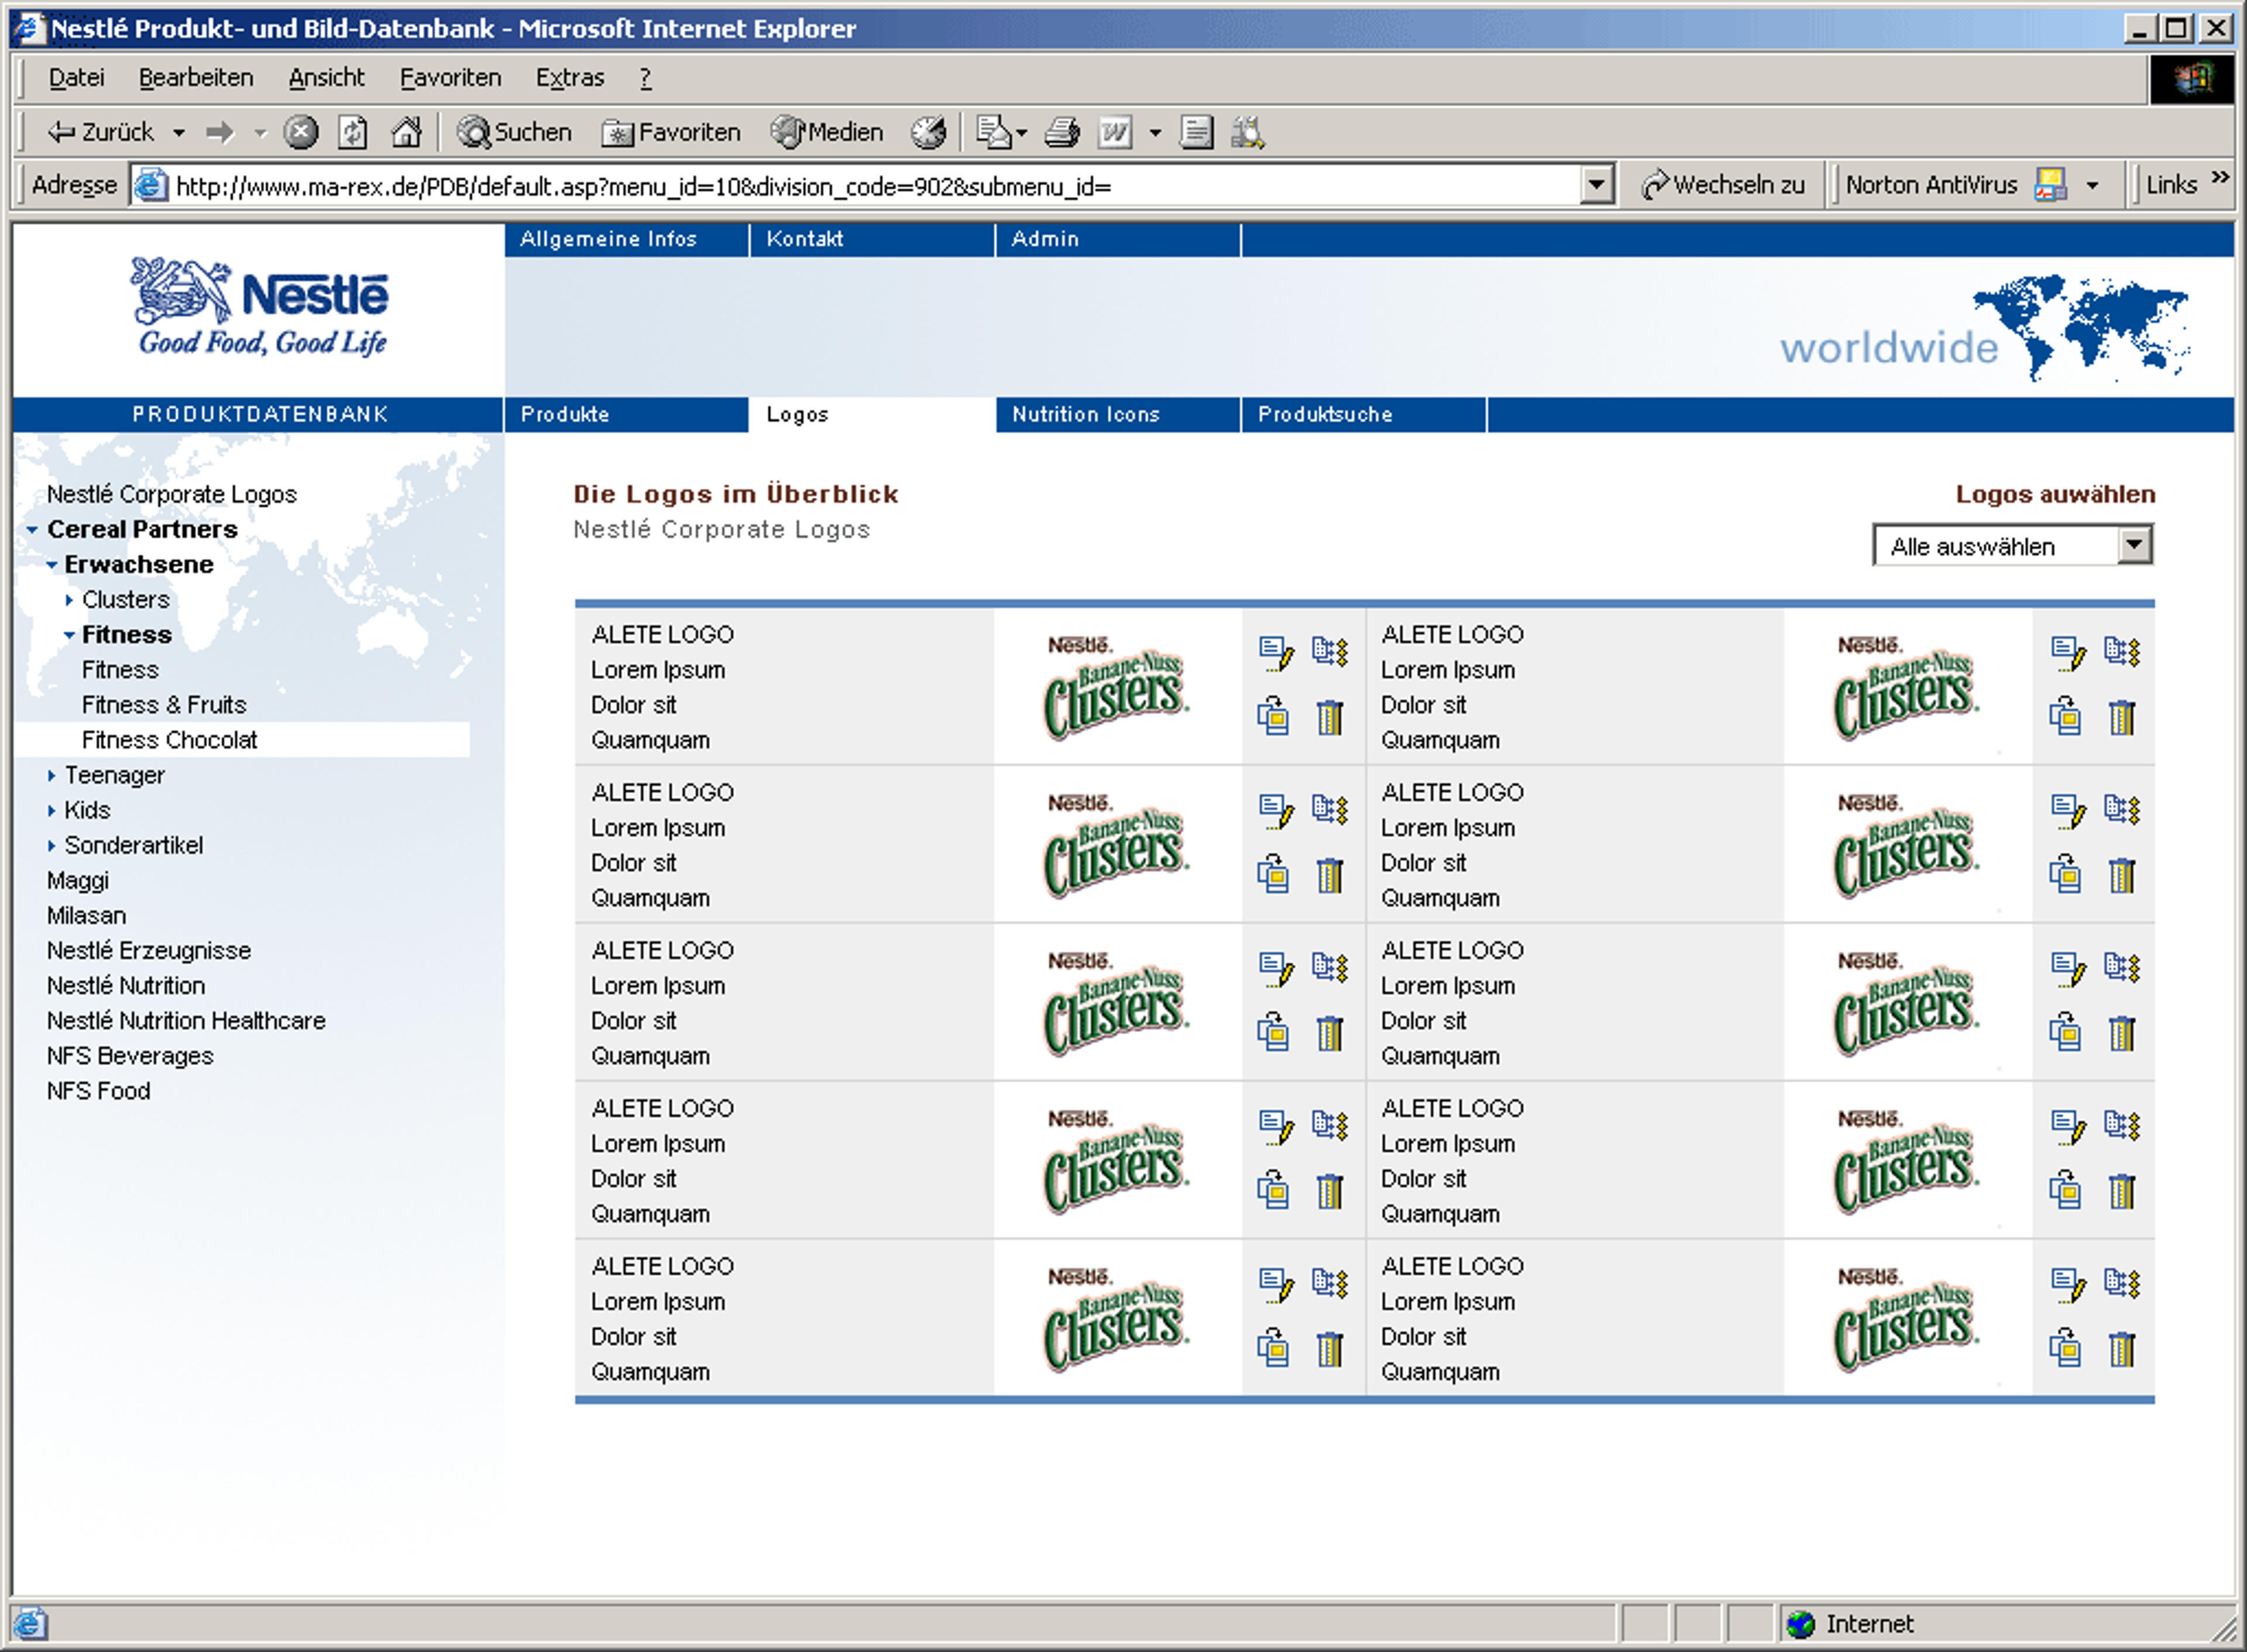2247x1652 pixels.
Task: Refresh the page with the reload icon
Action: [x=353, y=132]
